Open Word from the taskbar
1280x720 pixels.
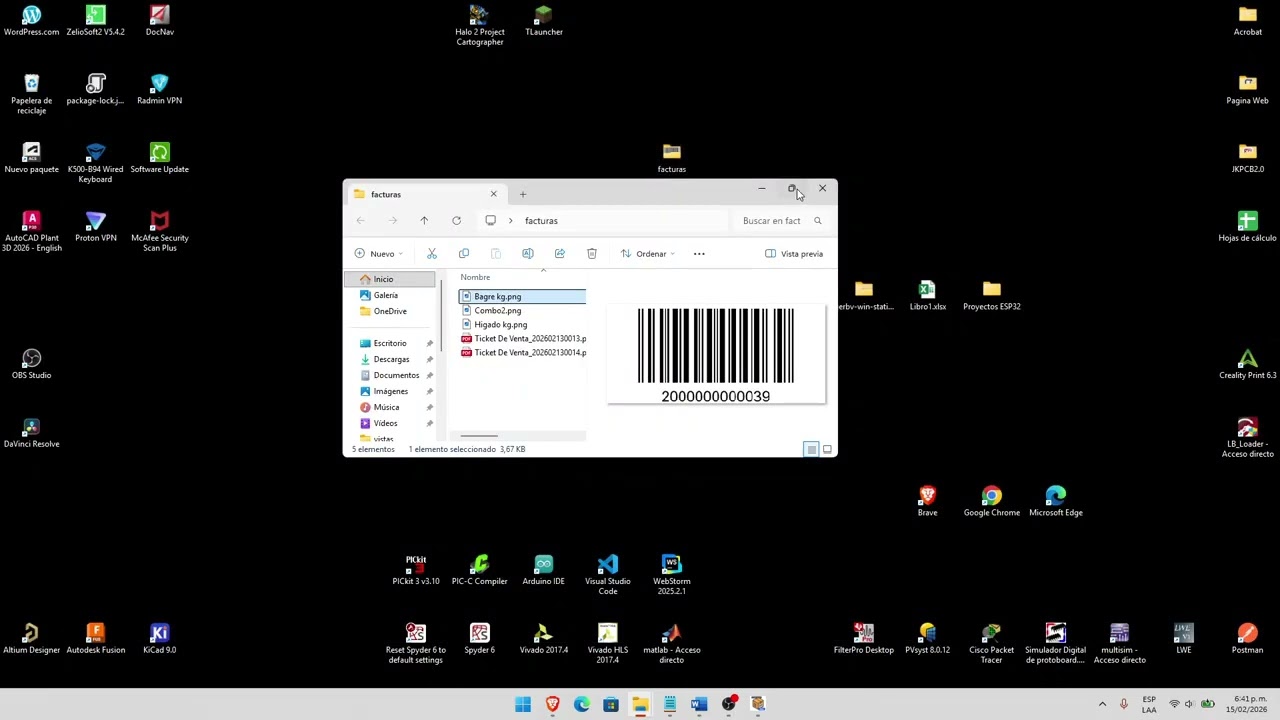click(699, 705)
